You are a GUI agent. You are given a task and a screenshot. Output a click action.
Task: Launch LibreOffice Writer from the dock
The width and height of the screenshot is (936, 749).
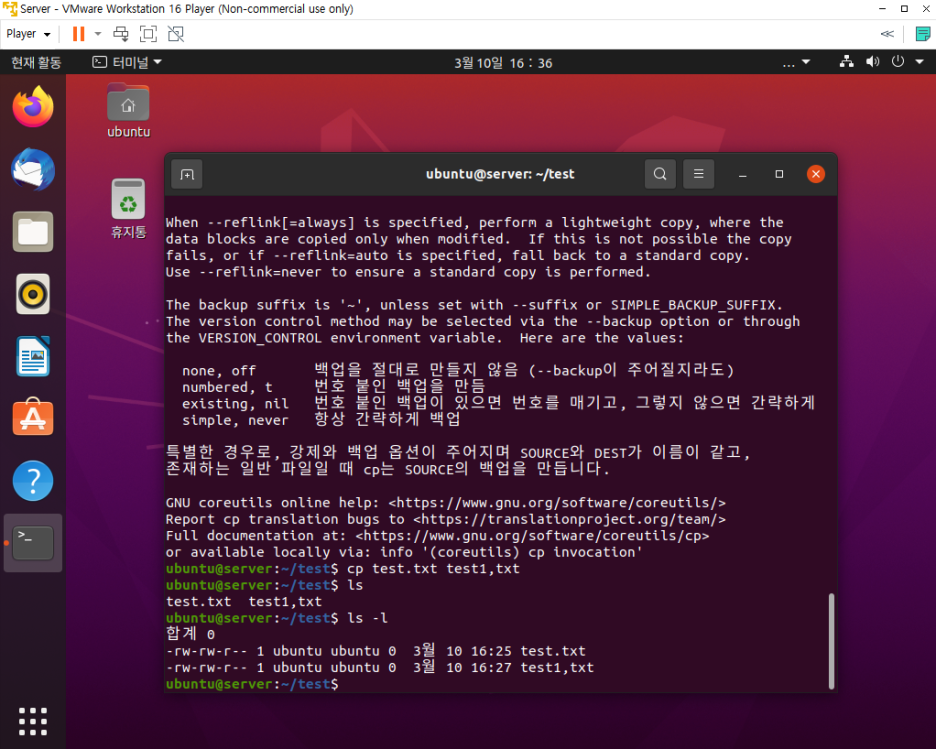click(x=33, y=356)
